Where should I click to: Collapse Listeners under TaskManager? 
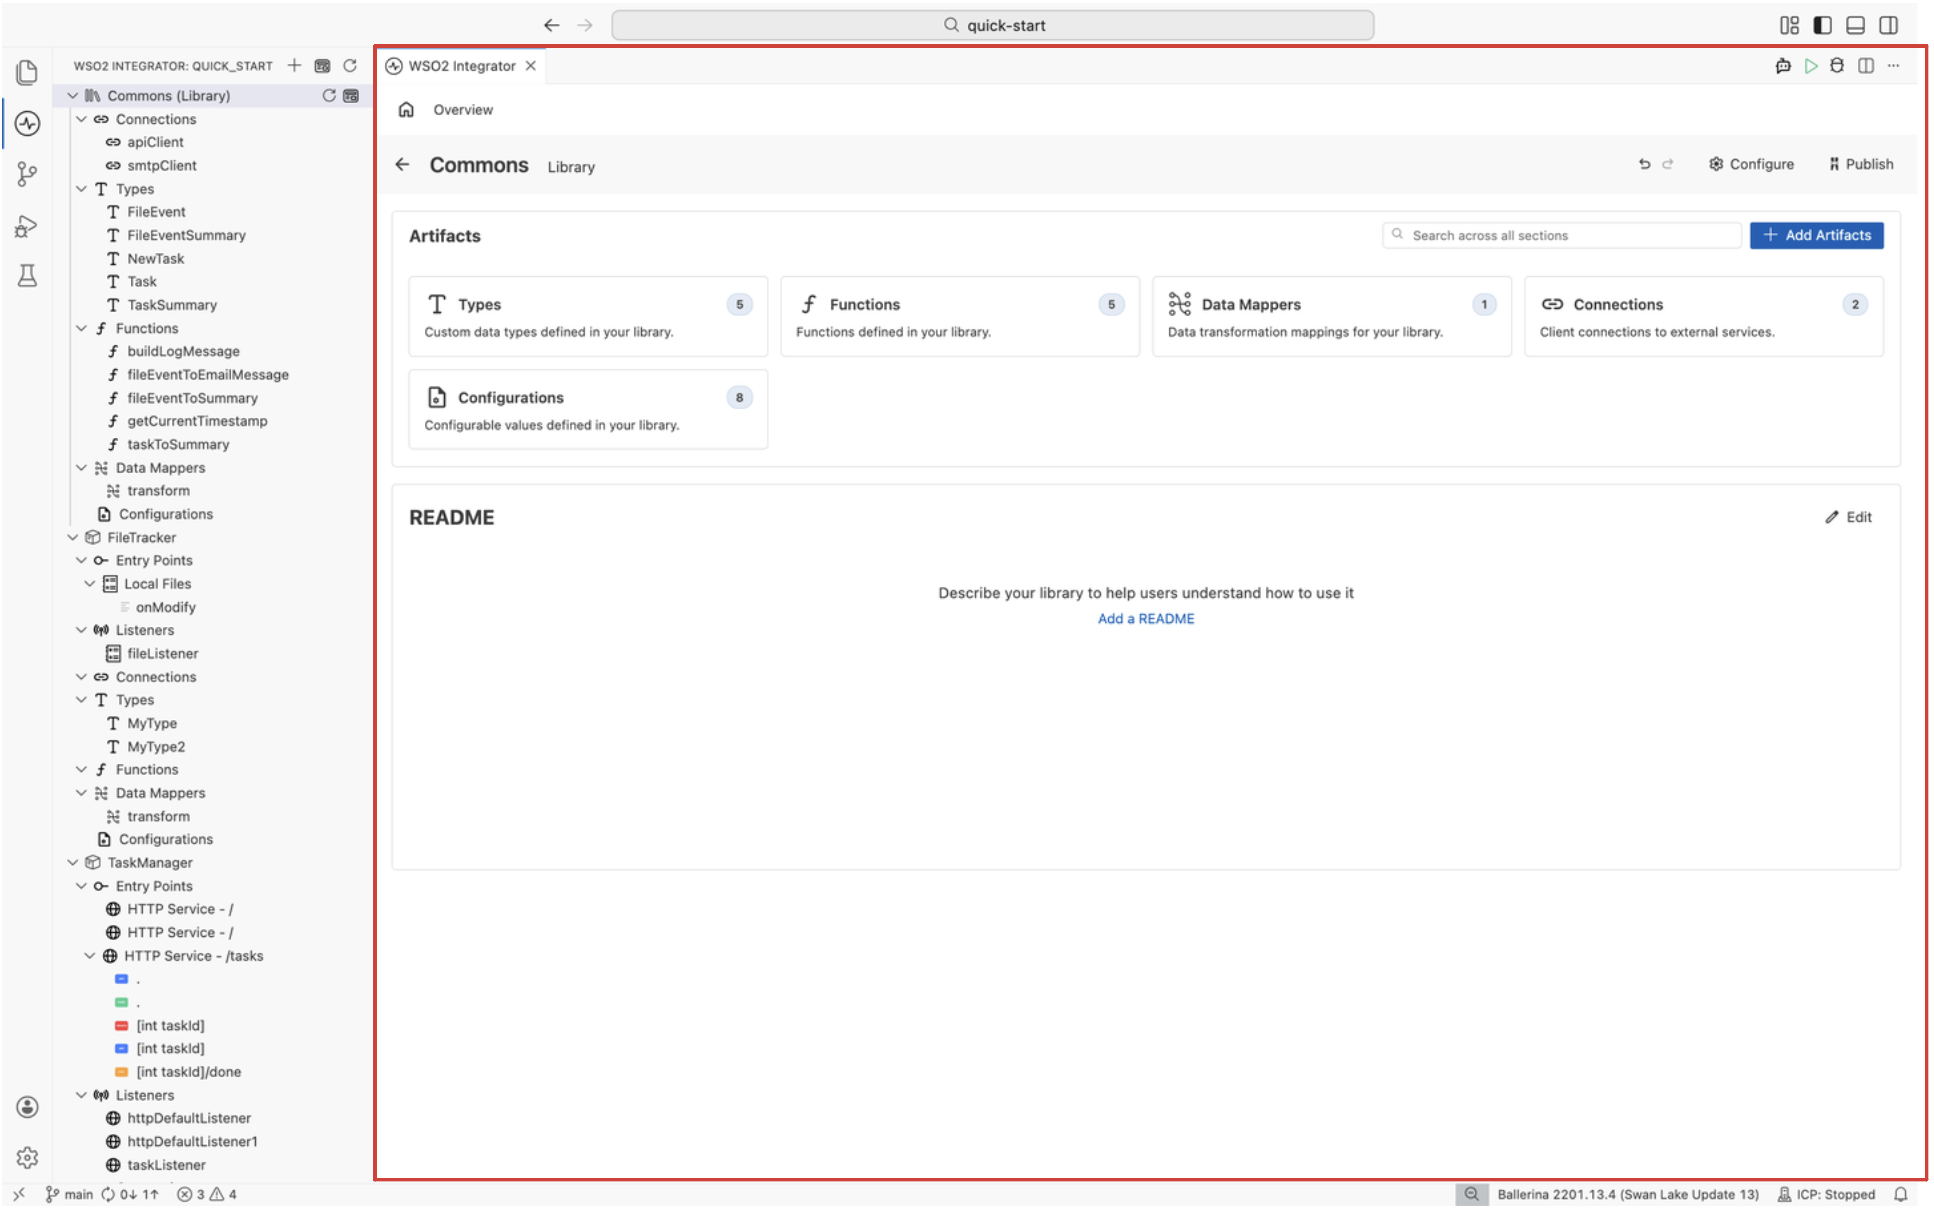click(x=81, y=1095)
